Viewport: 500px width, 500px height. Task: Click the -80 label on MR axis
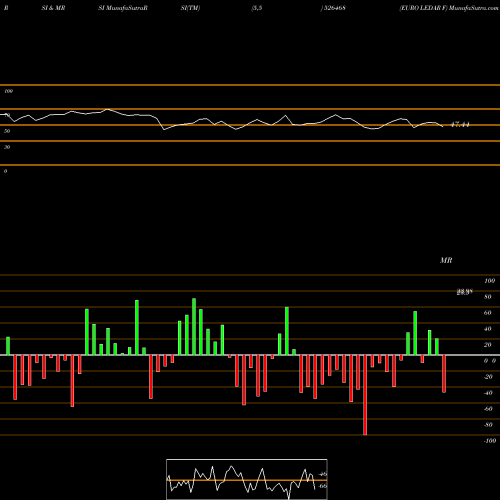[x=488, y=425]
